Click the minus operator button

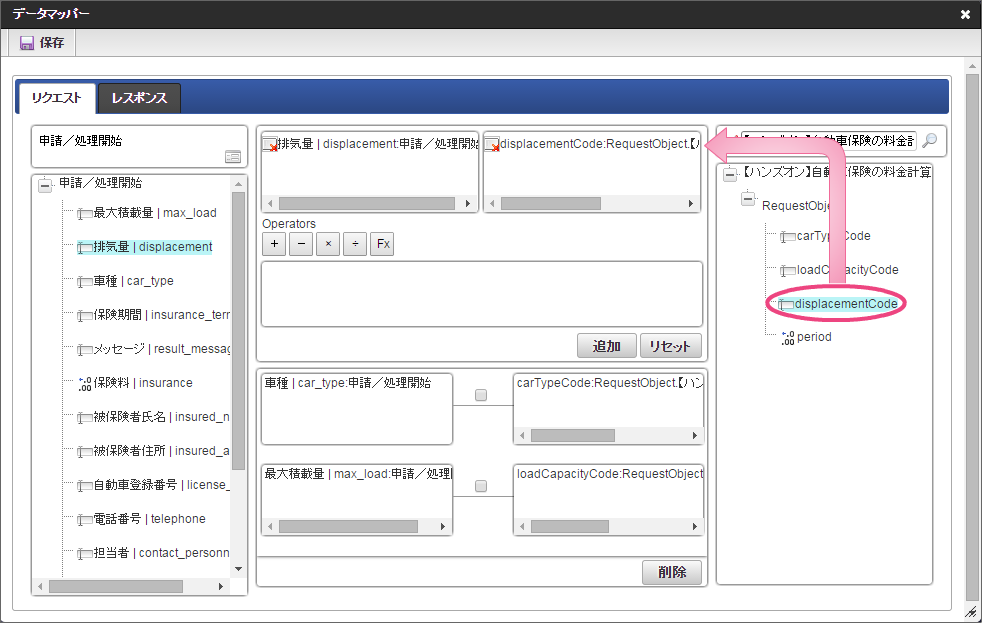300,245
